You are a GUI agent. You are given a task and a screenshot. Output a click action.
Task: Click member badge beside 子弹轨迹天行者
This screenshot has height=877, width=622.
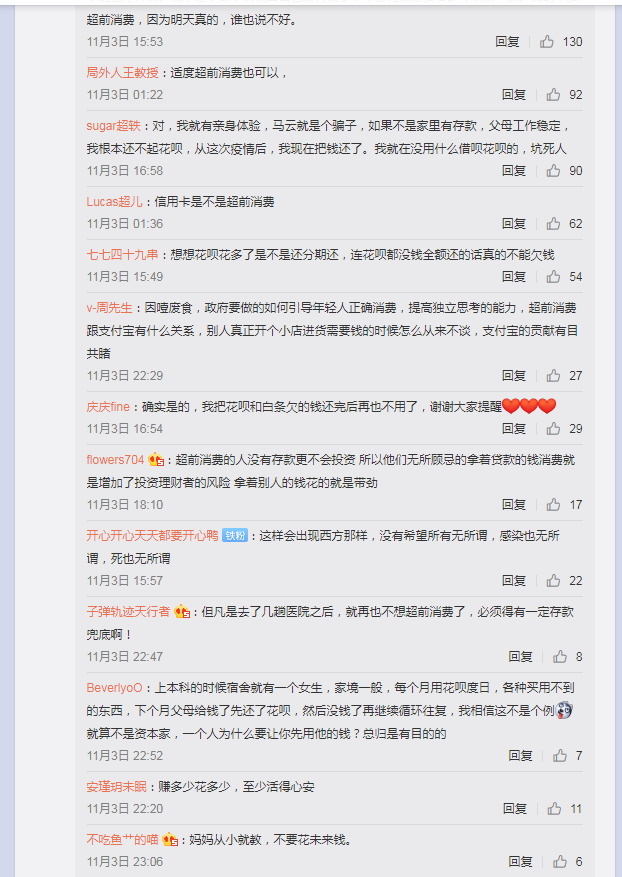pos(182,612)
